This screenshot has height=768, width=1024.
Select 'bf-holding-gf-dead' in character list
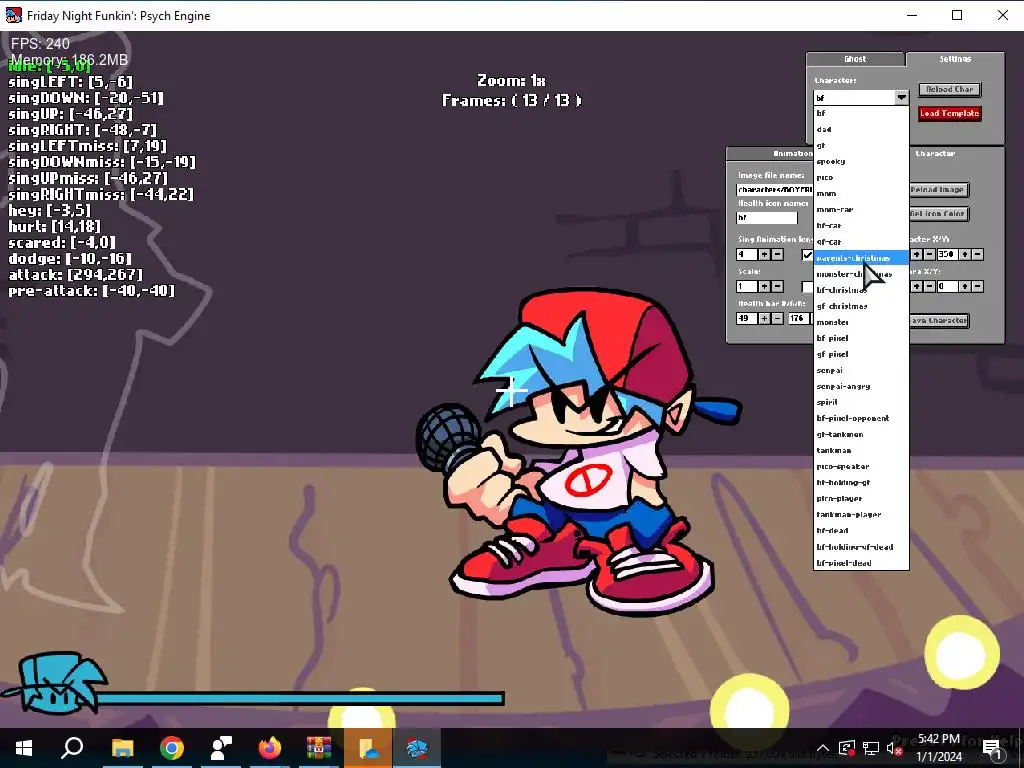coord(861,547)
